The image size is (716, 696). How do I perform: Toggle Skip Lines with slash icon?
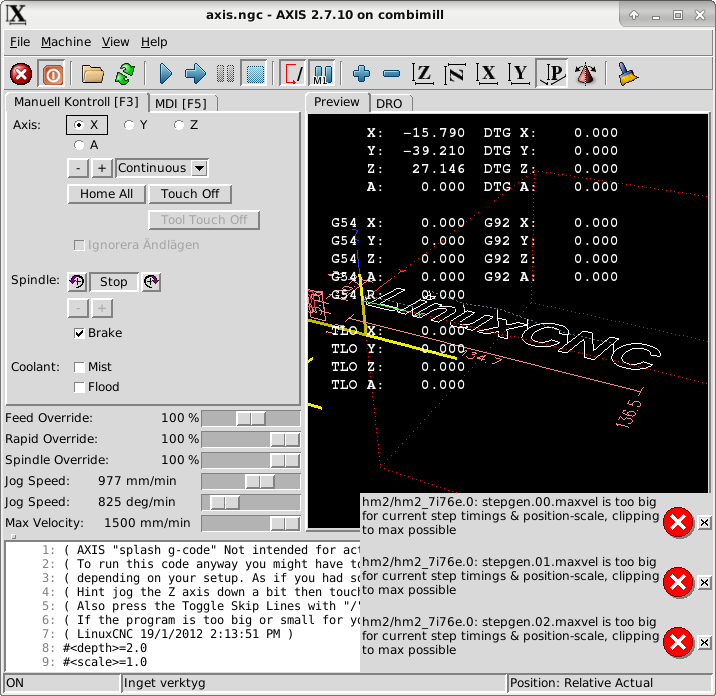click(294, 74)
